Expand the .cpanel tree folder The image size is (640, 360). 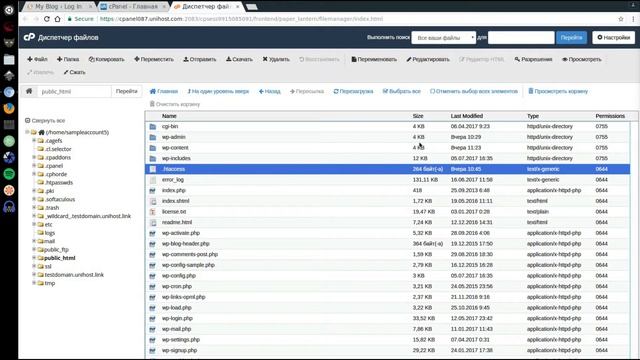pyautogui.click(x=34, y=166)
